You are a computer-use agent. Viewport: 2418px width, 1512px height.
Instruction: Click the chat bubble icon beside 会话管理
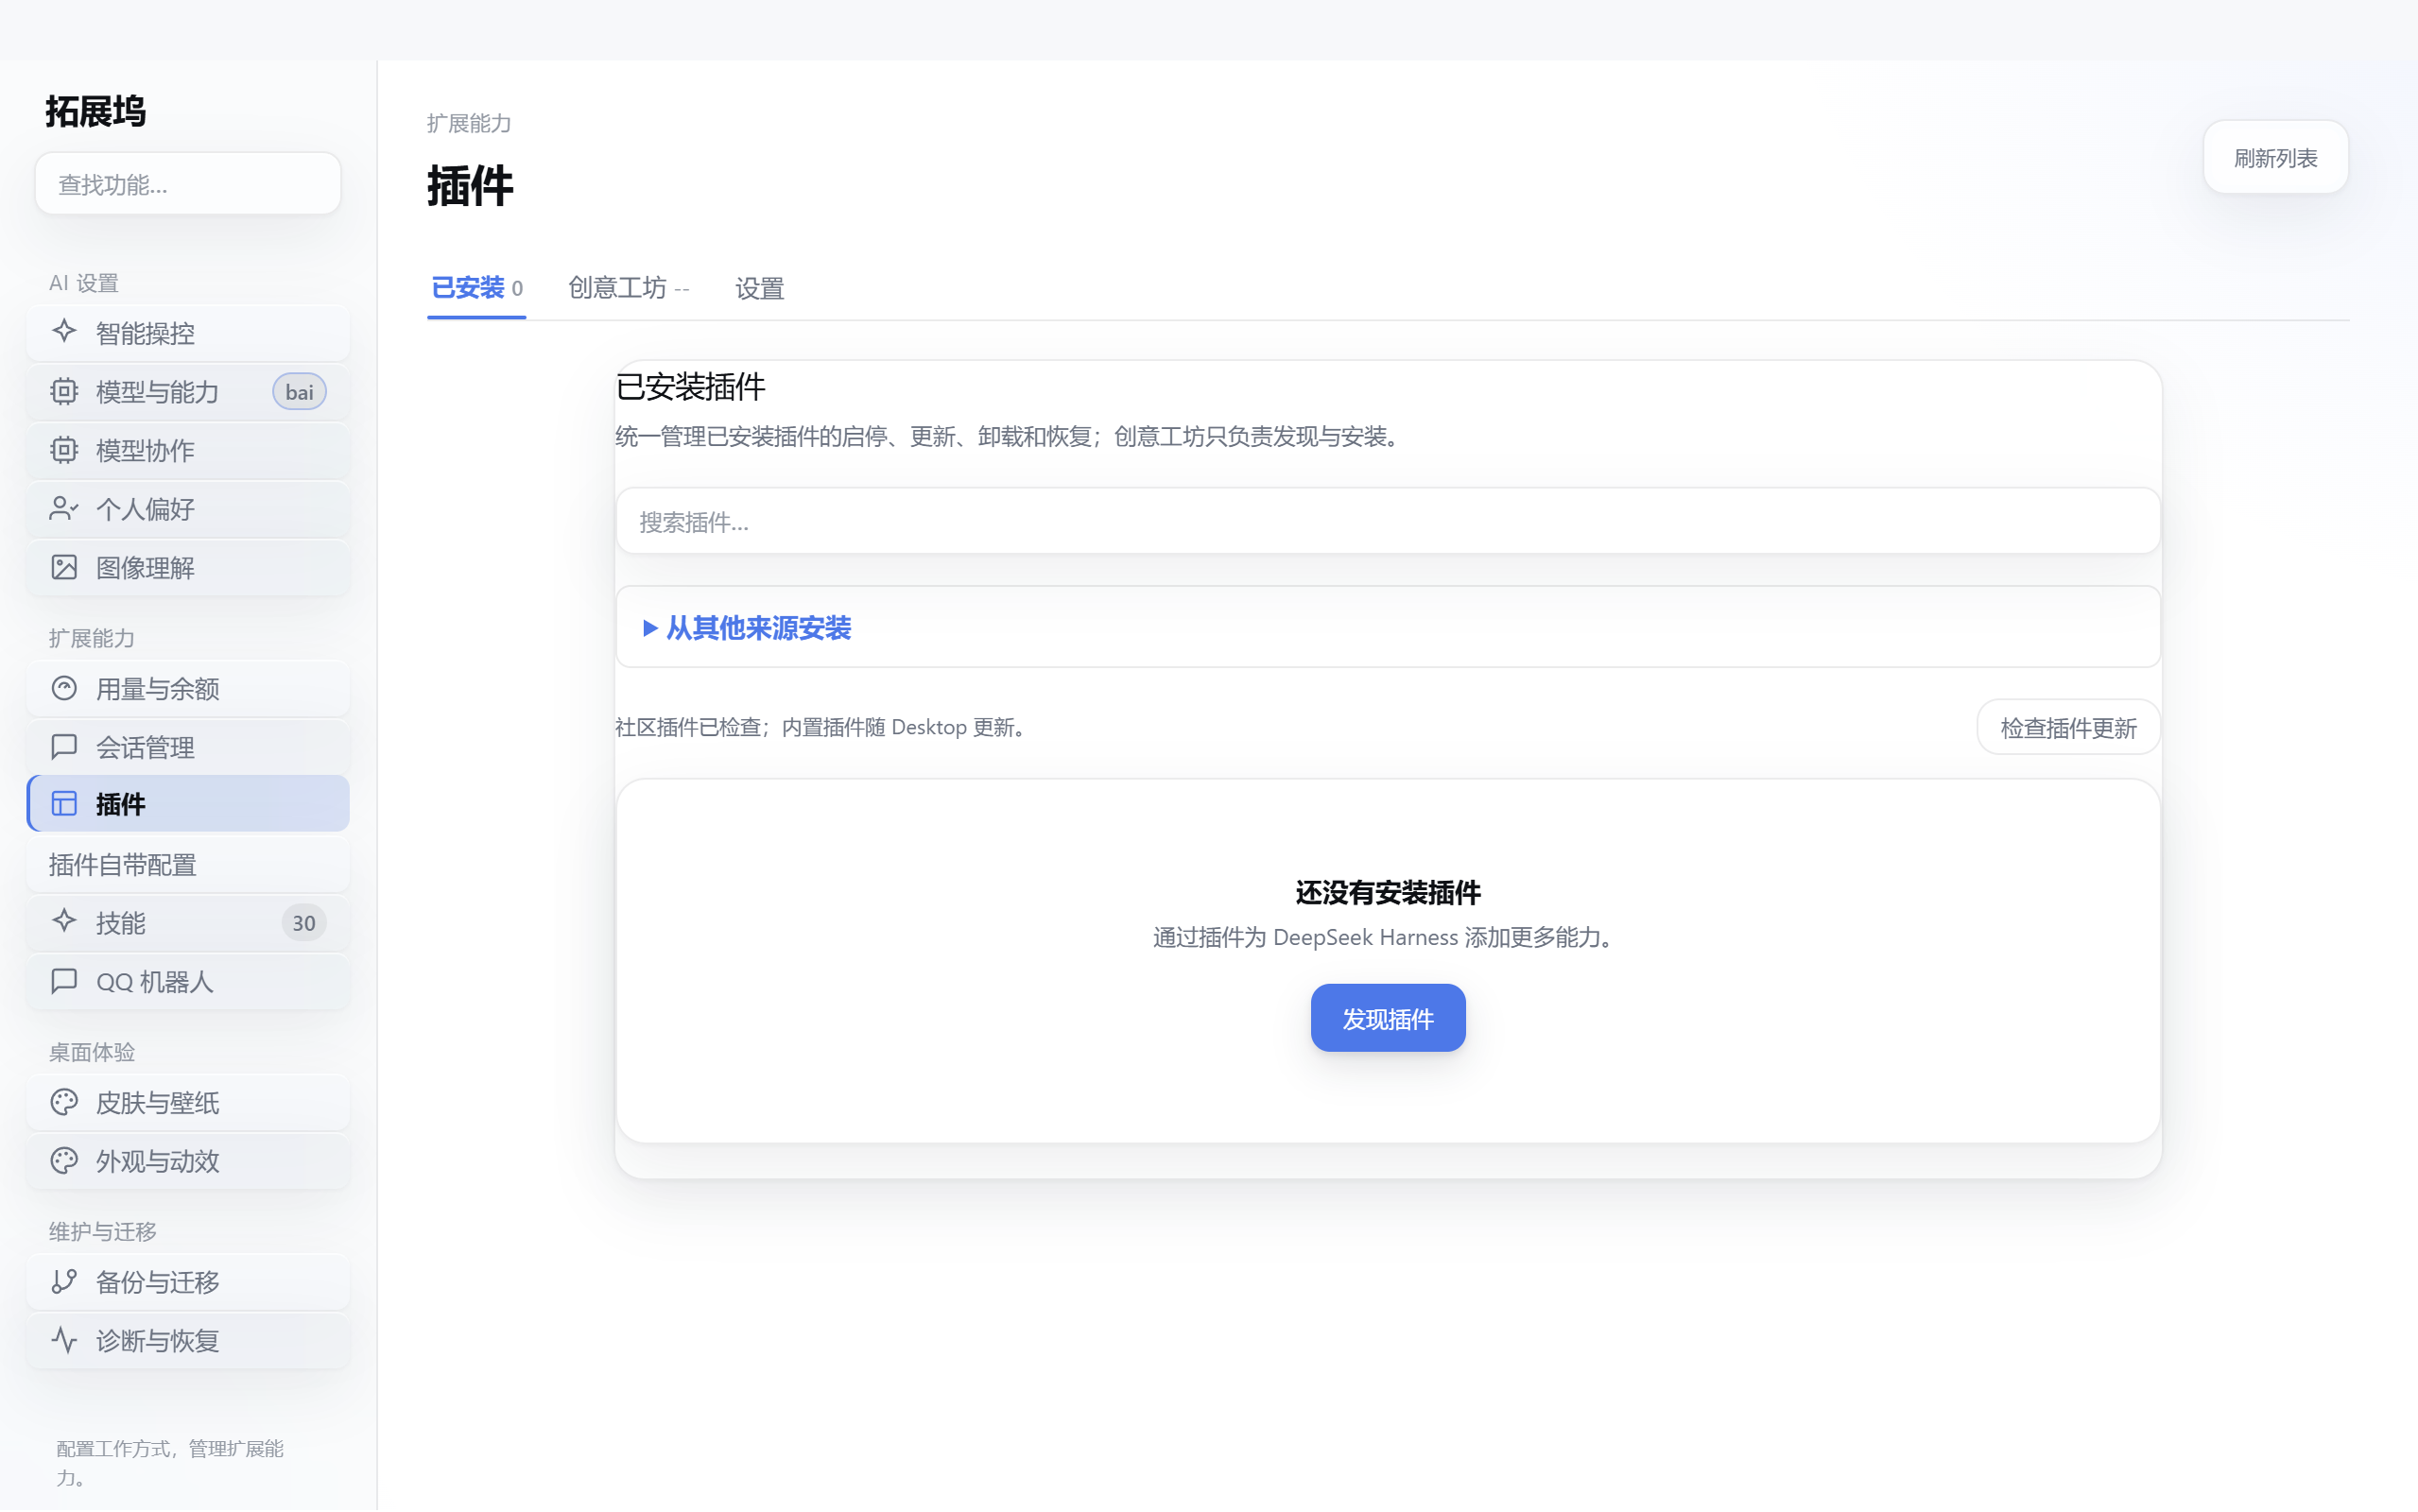pos(64,747)
